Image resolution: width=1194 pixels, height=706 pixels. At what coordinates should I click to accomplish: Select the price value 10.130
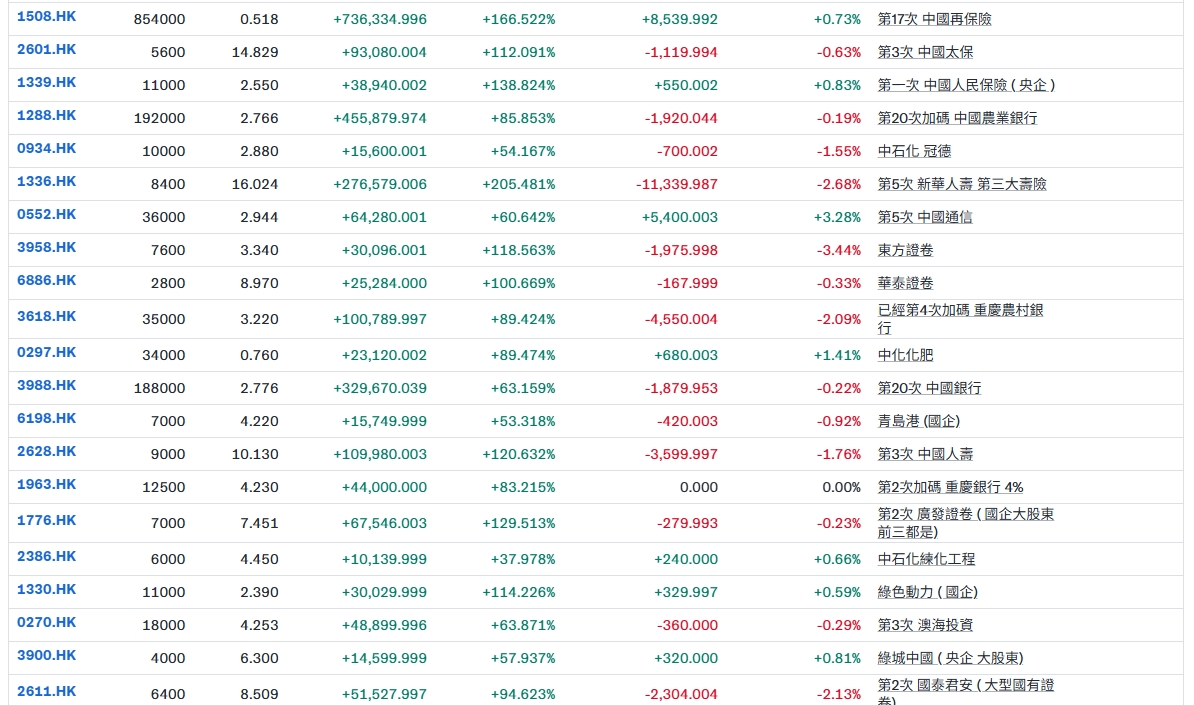click(x=255, y=455)
